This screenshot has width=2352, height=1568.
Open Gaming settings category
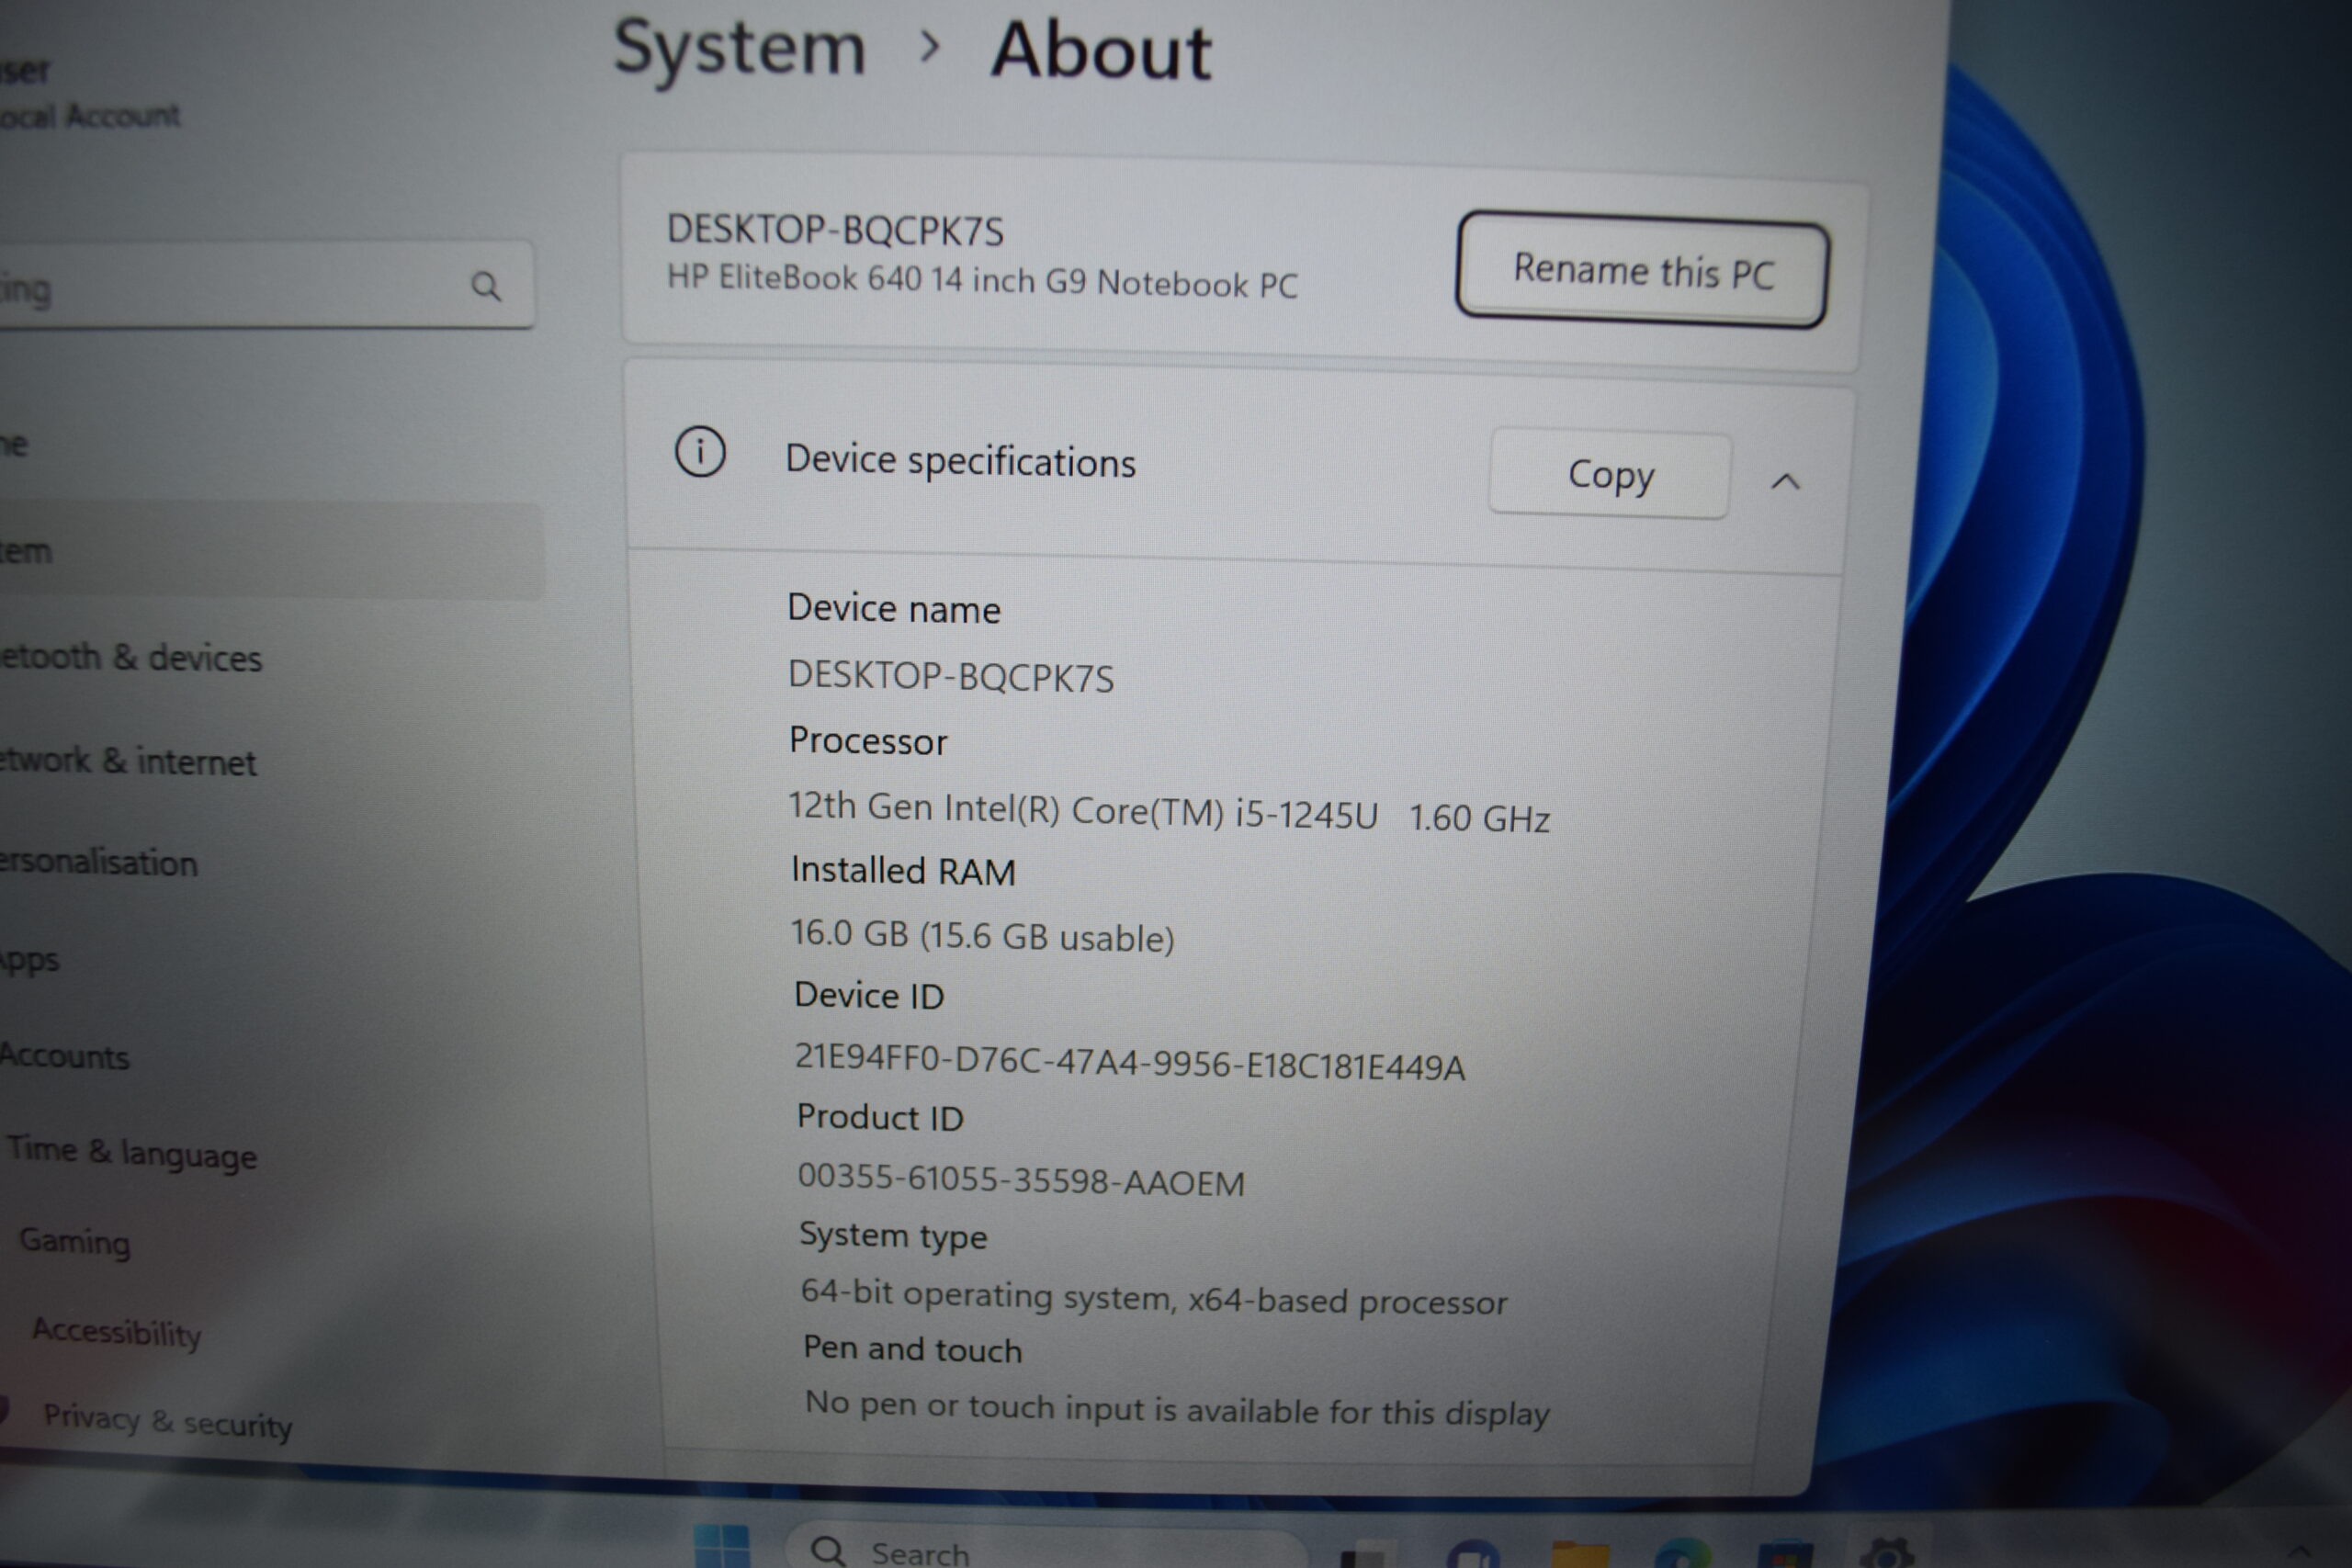click(75, 1241)
